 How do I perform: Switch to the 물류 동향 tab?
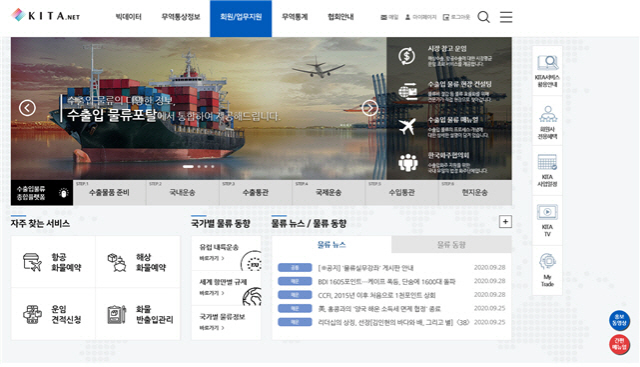451,245
